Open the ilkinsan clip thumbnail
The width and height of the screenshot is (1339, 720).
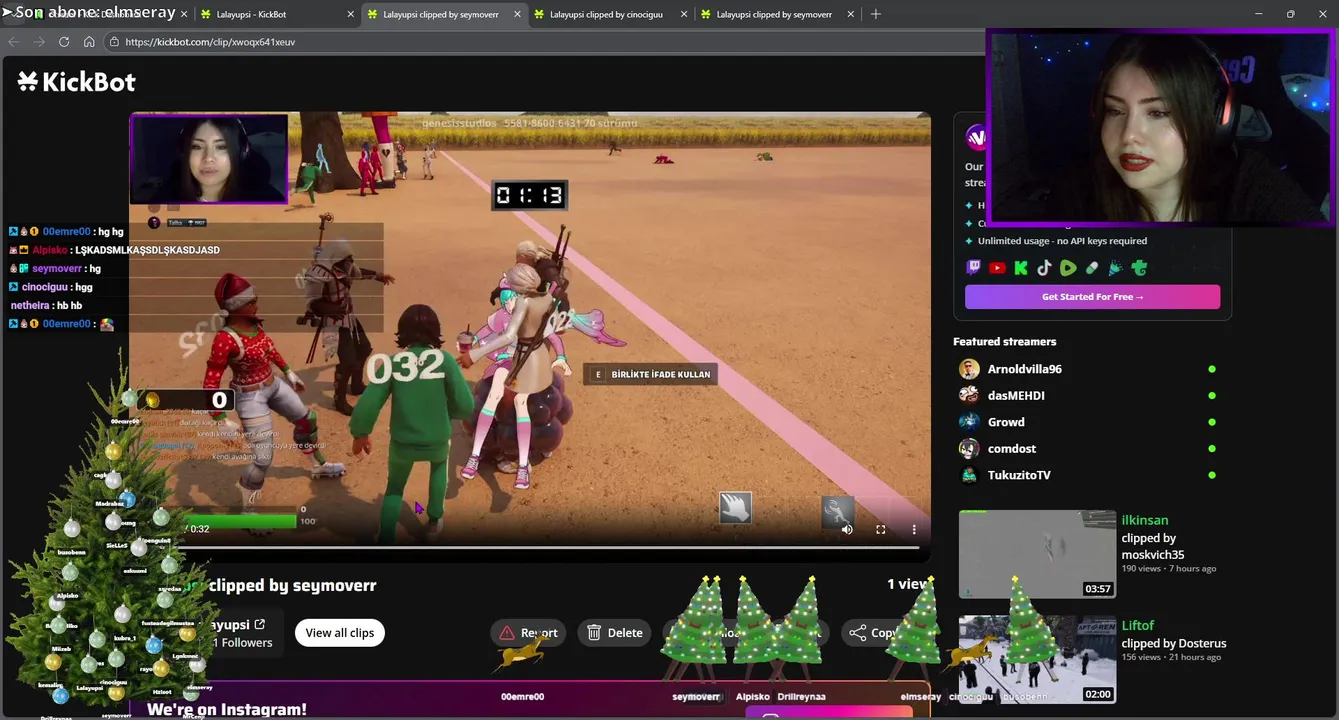1037,554
